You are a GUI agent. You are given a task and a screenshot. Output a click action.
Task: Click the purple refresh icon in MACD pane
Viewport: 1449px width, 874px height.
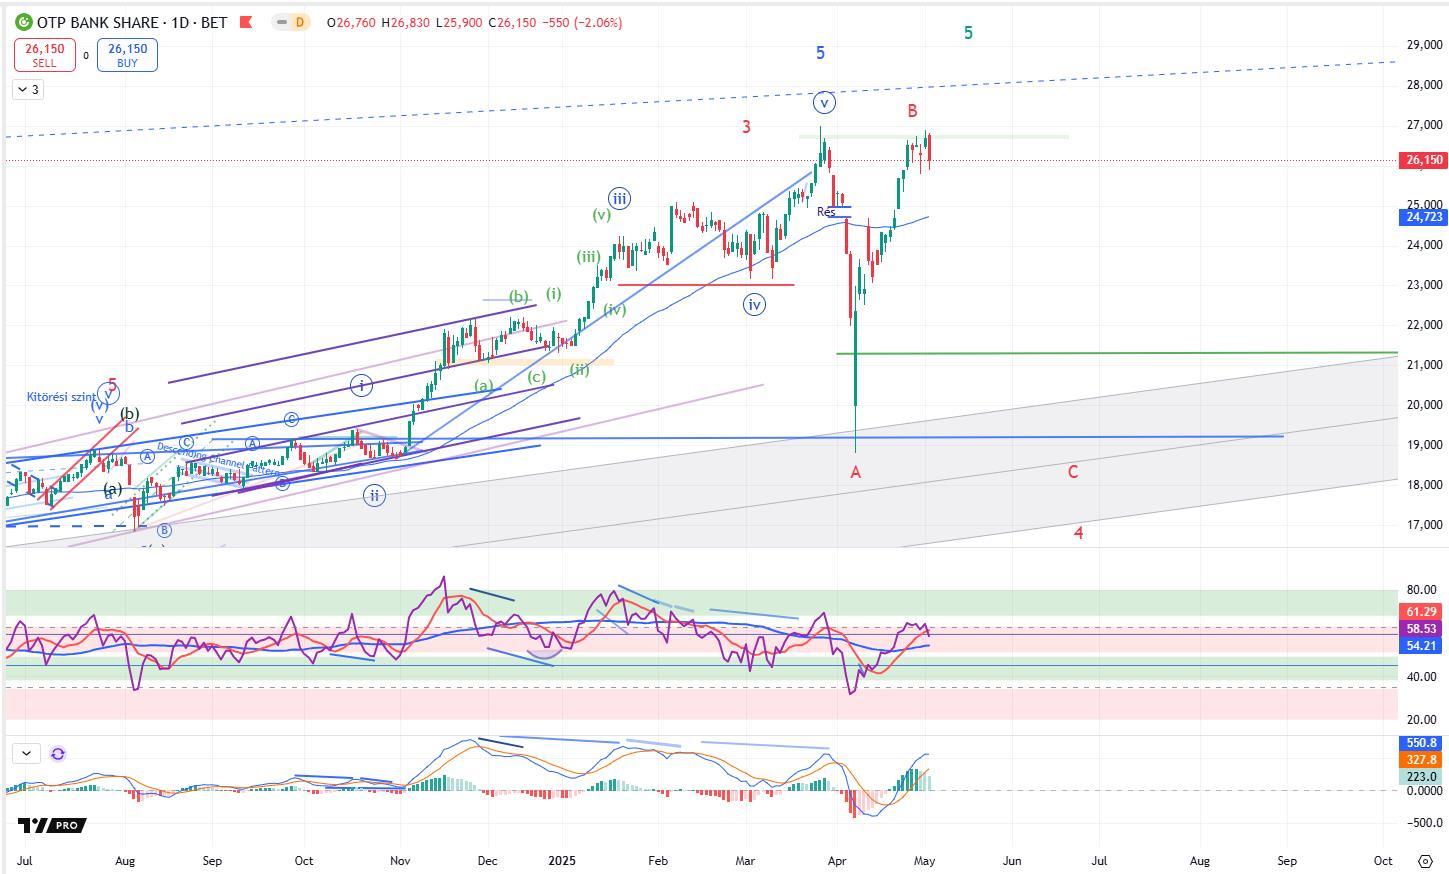tap(58, 753)
